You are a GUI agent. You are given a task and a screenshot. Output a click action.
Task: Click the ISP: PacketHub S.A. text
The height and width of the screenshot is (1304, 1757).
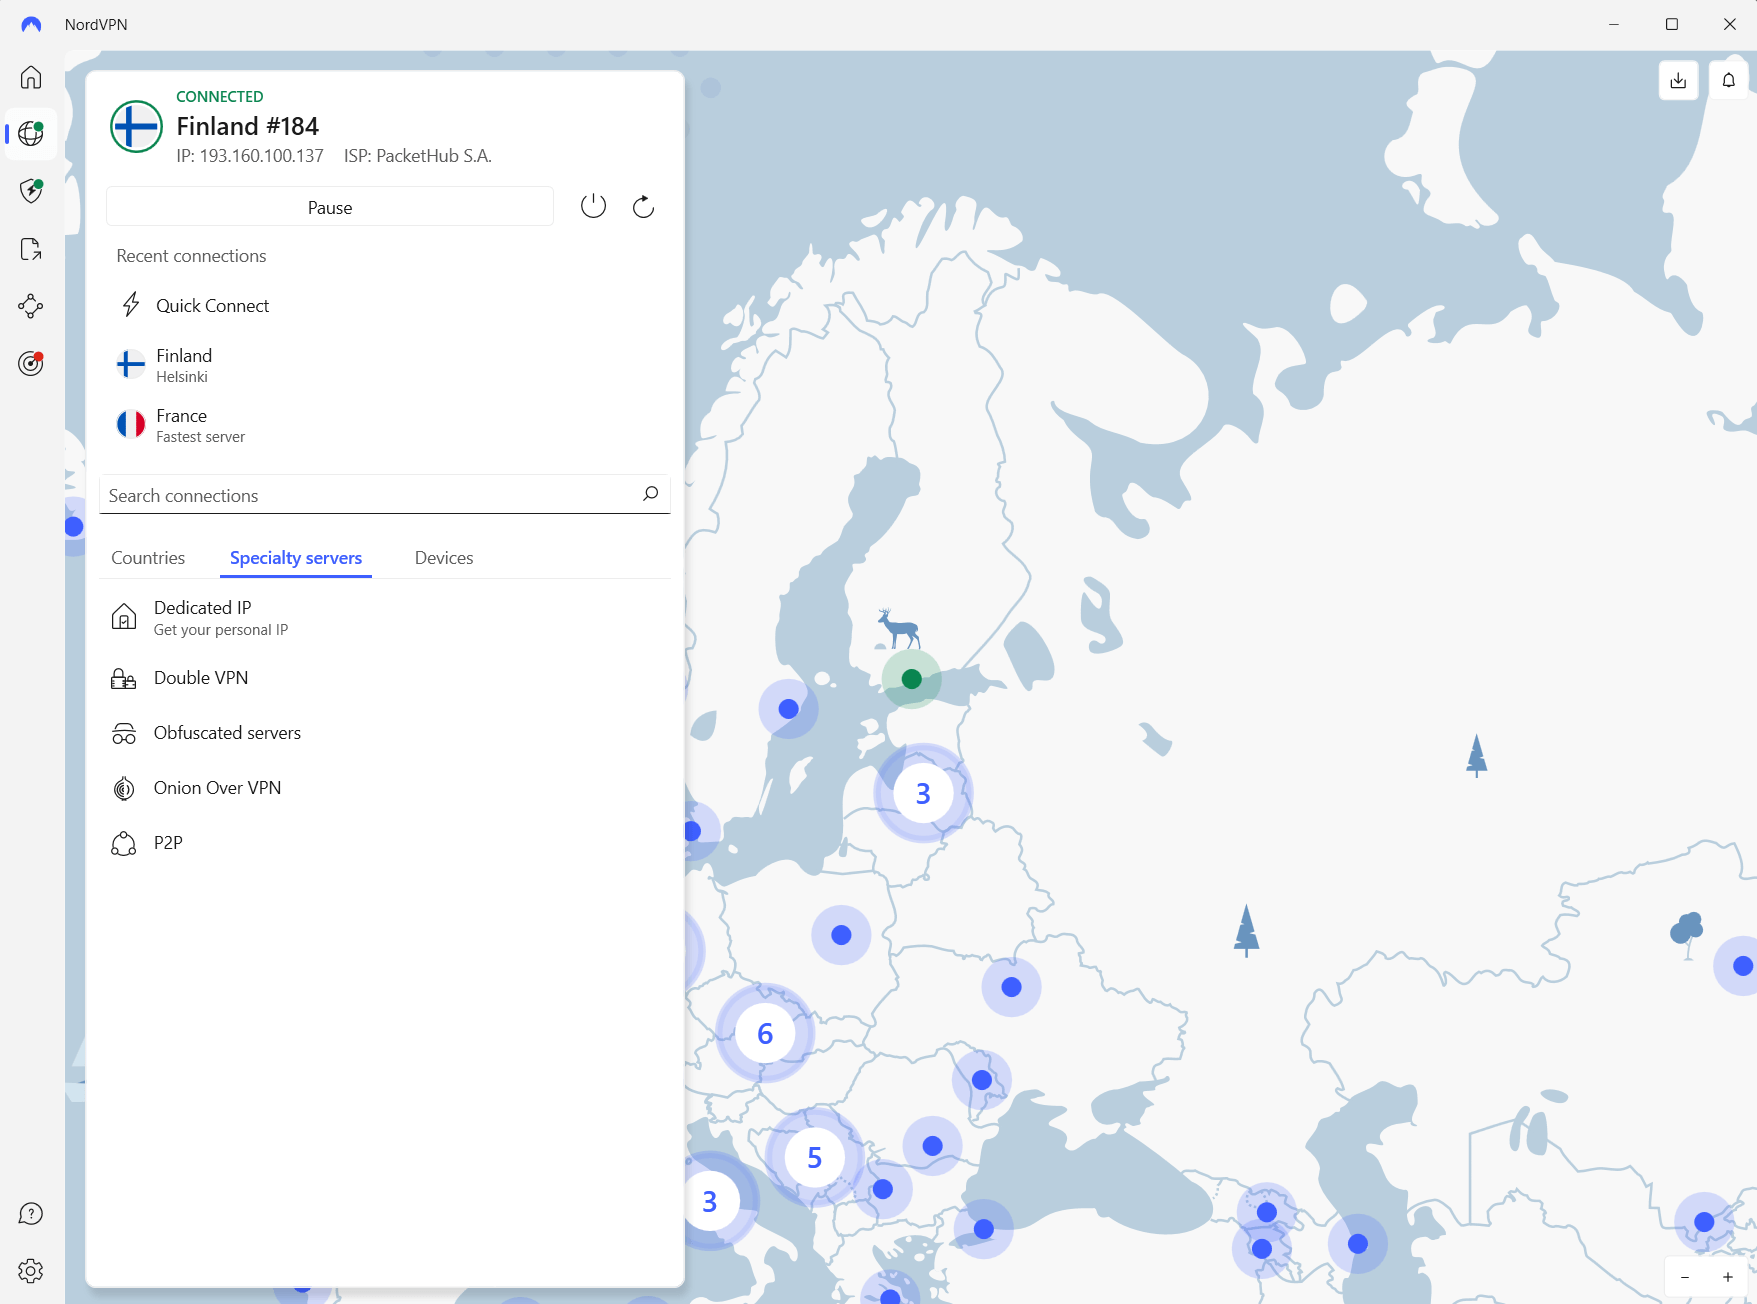coord(418,156)
